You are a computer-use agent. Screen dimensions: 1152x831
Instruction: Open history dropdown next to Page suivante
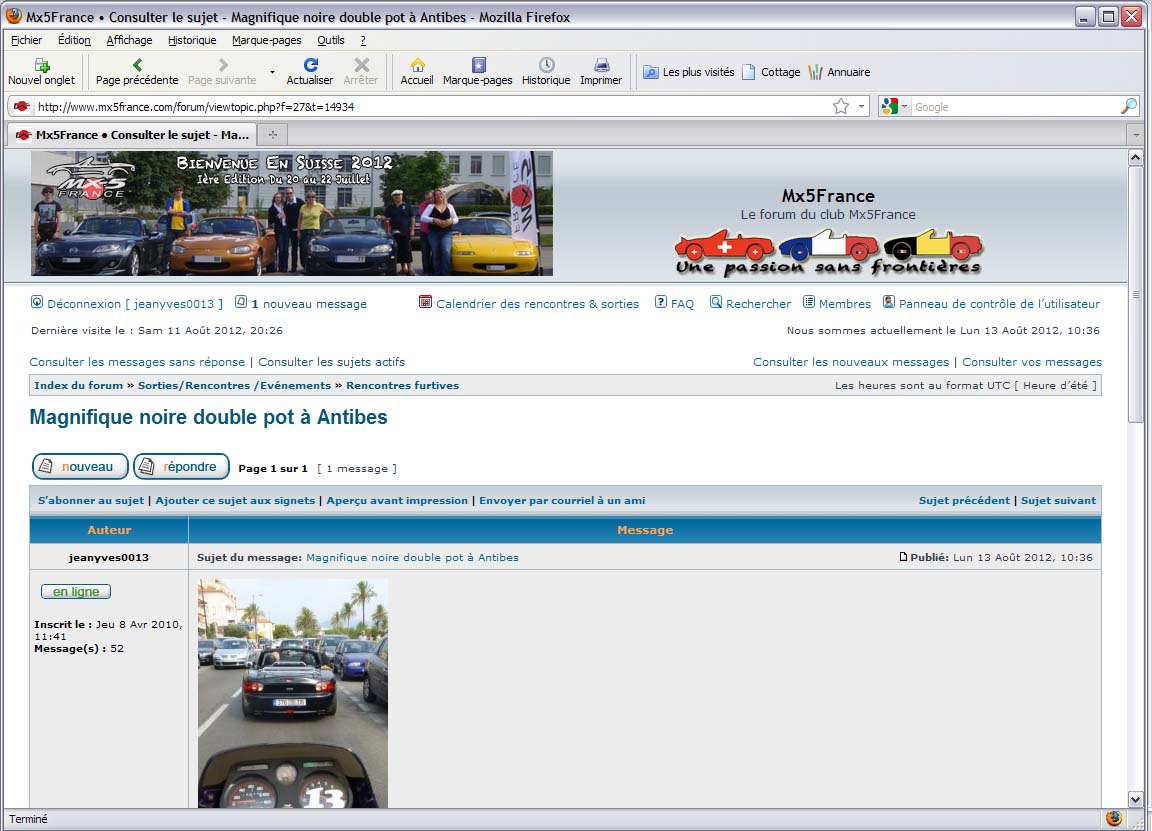(x=272, y=72)
